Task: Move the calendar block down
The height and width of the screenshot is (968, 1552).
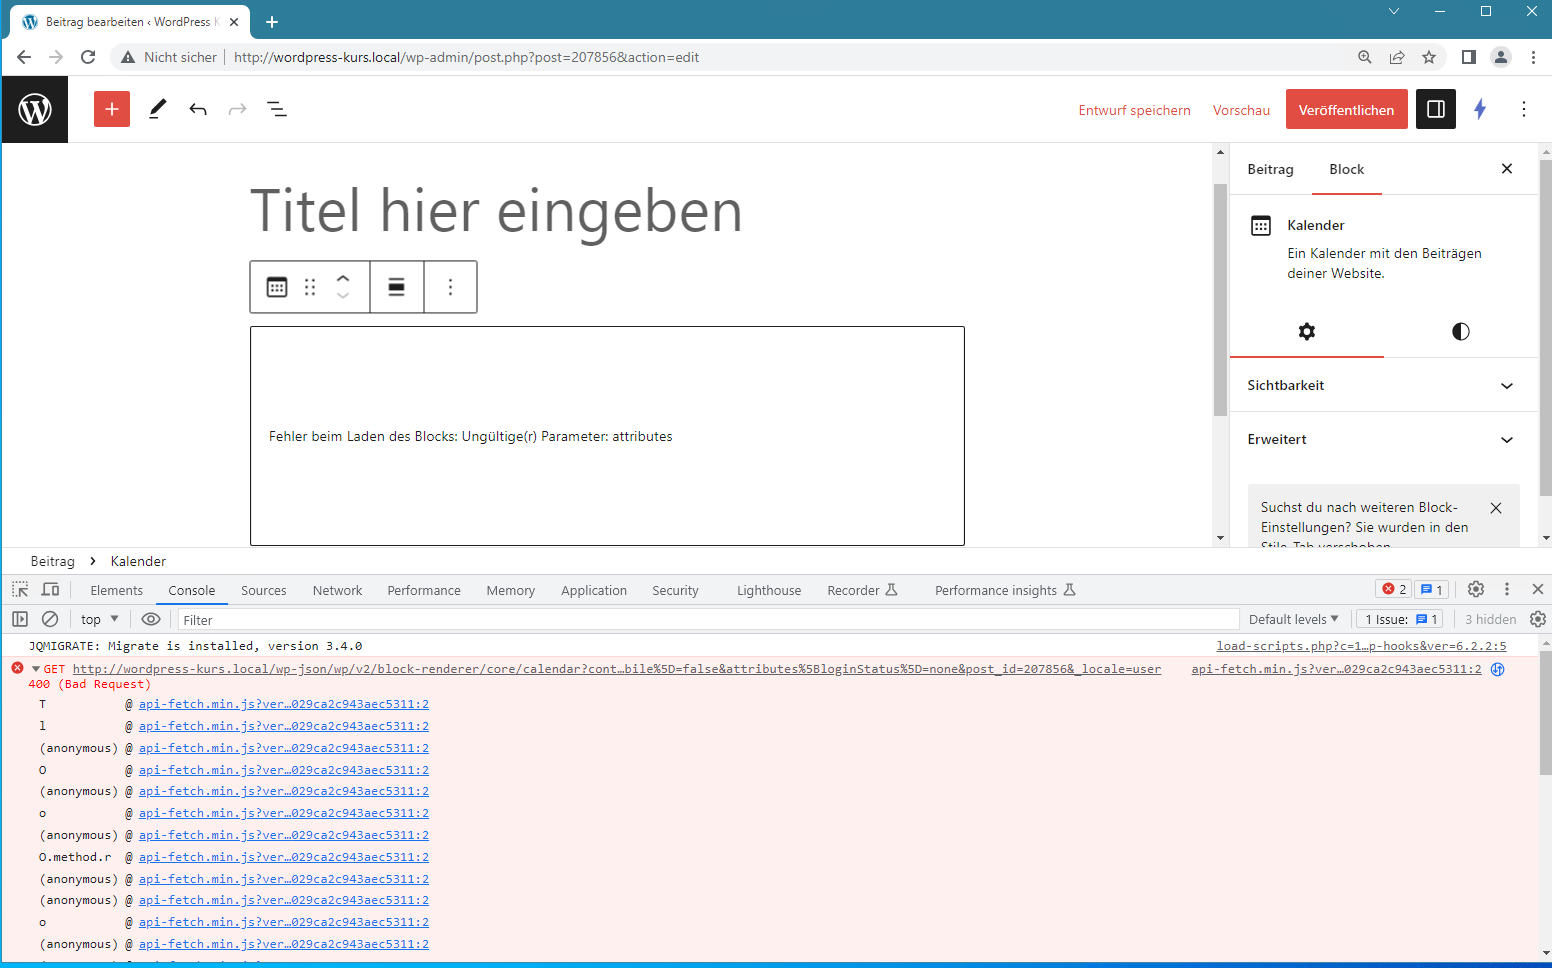Action: [343, 296]
